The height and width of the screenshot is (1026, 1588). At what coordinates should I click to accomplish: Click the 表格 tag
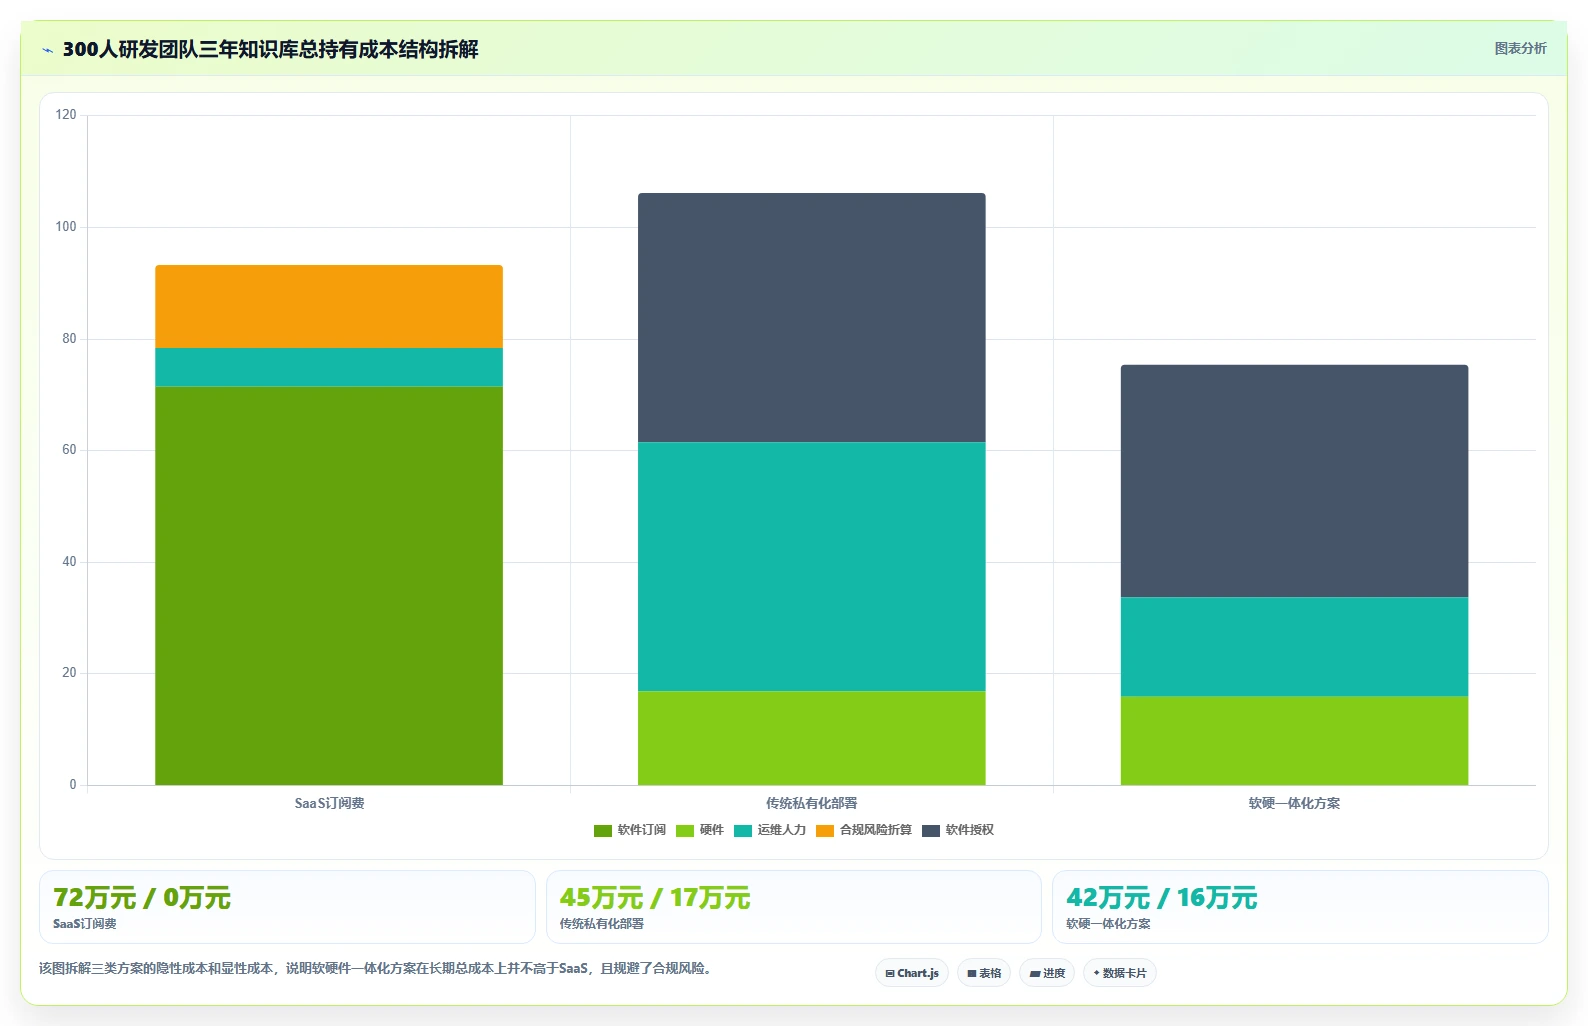pyautogui.click(x=984, y=973)
